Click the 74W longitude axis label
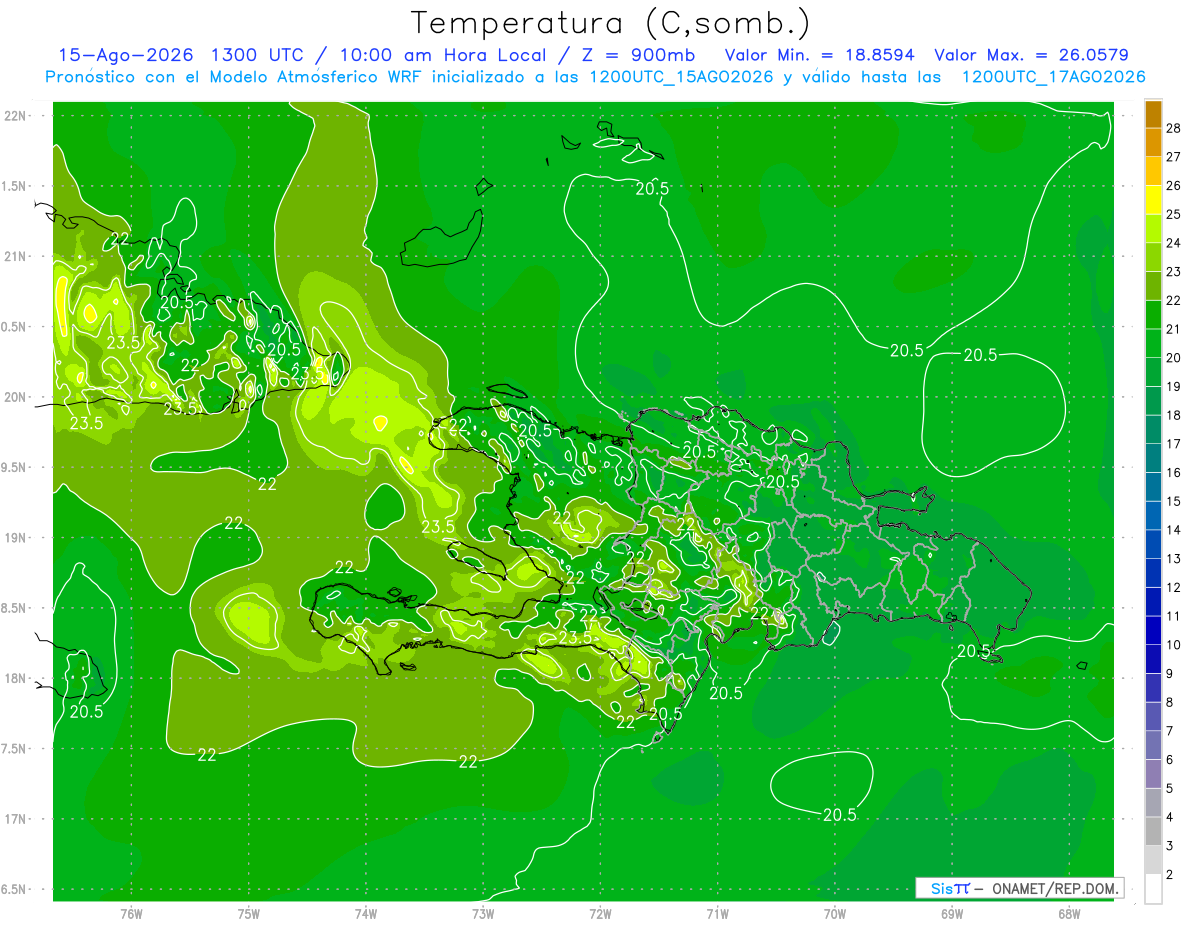Viewport: 1200px width, 927px height. tap(365, 913)
